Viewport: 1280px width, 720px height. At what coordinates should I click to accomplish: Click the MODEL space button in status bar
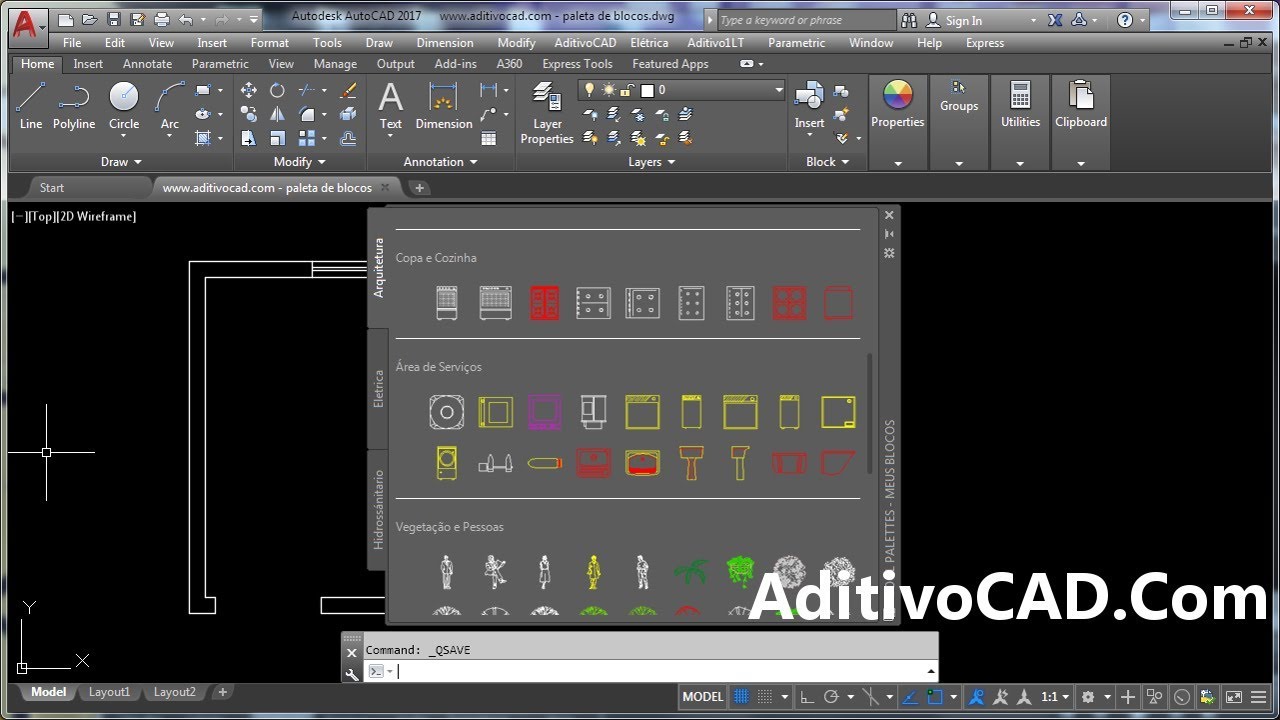[703, 697]
